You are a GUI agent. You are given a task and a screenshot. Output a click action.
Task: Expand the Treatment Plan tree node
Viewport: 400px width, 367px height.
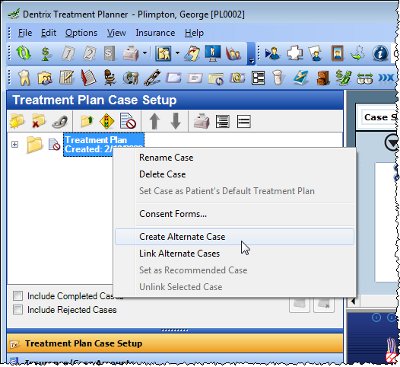(x=14, y=144)
